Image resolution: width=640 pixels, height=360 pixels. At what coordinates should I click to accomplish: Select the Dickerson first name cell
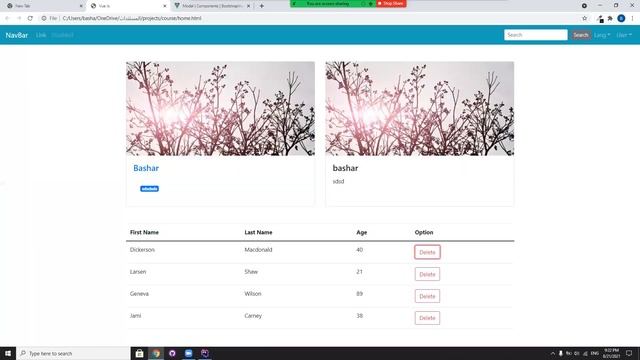(142, 250)
